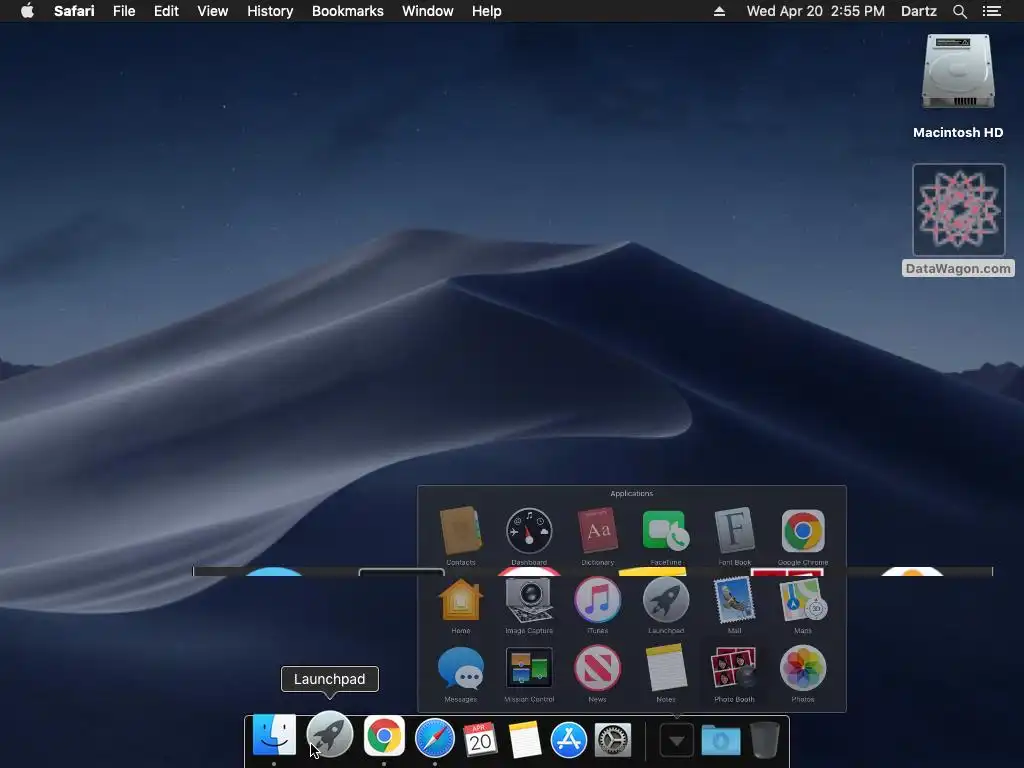The height and width of the screenshot is (768, 1024).
Task: Launch Dictionary from the Applications stack
Action: tap(598, 530)
